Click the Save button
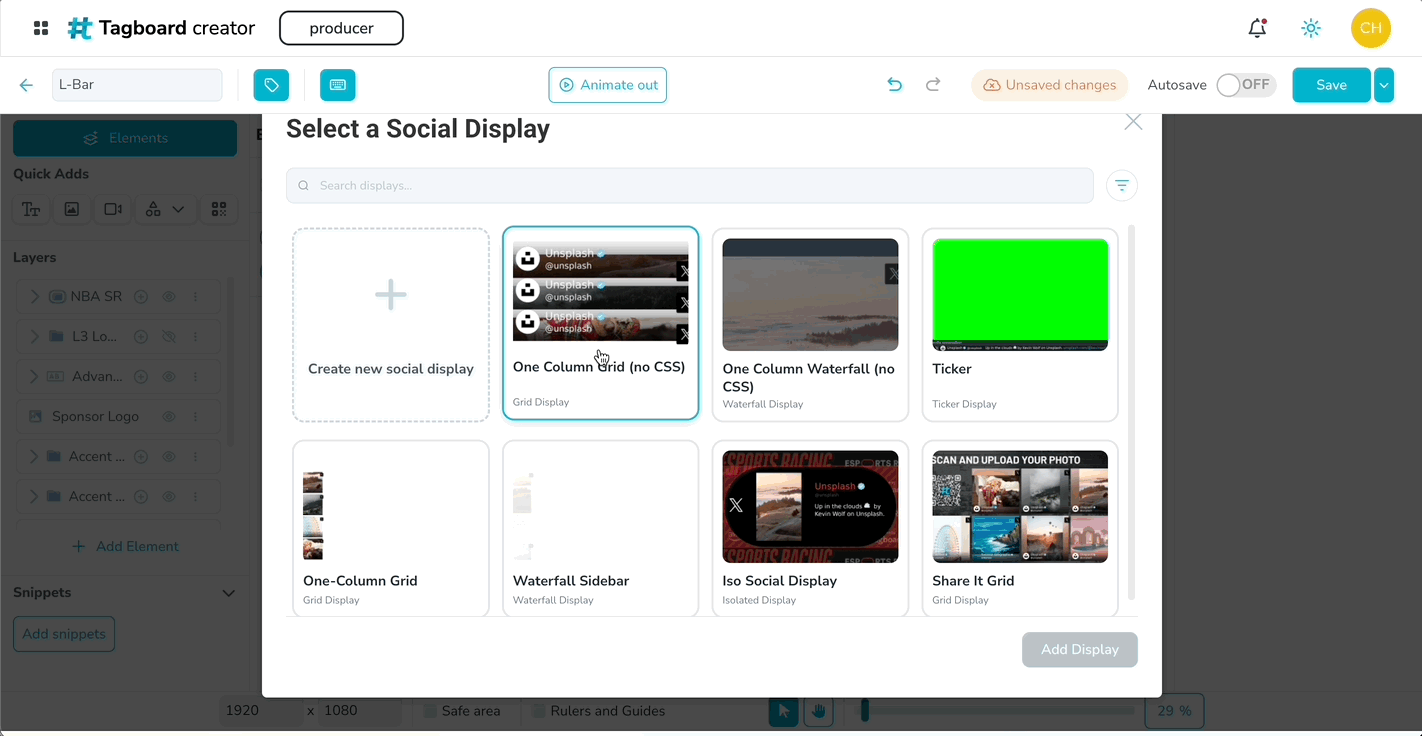 click(1331, 85)
